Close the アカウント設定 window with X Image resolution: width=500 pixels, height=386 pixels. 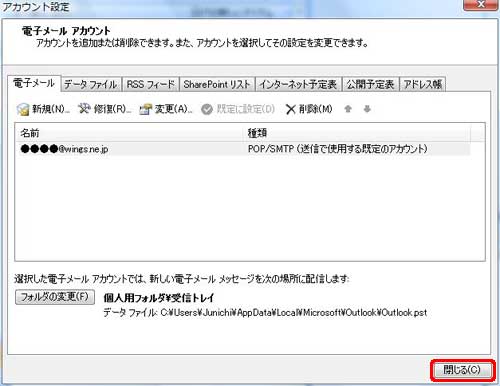click(480, 5)
